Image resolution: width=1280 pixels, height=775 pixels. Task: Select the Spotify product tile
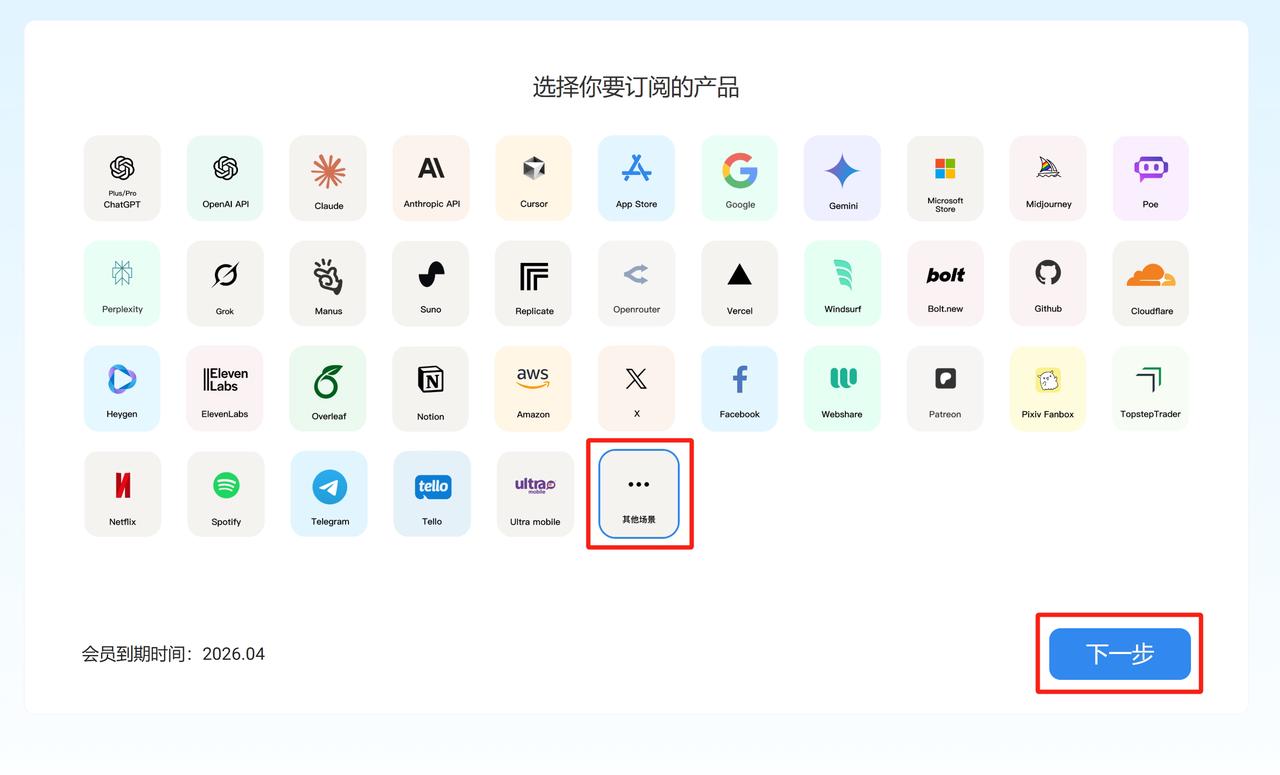226,494
